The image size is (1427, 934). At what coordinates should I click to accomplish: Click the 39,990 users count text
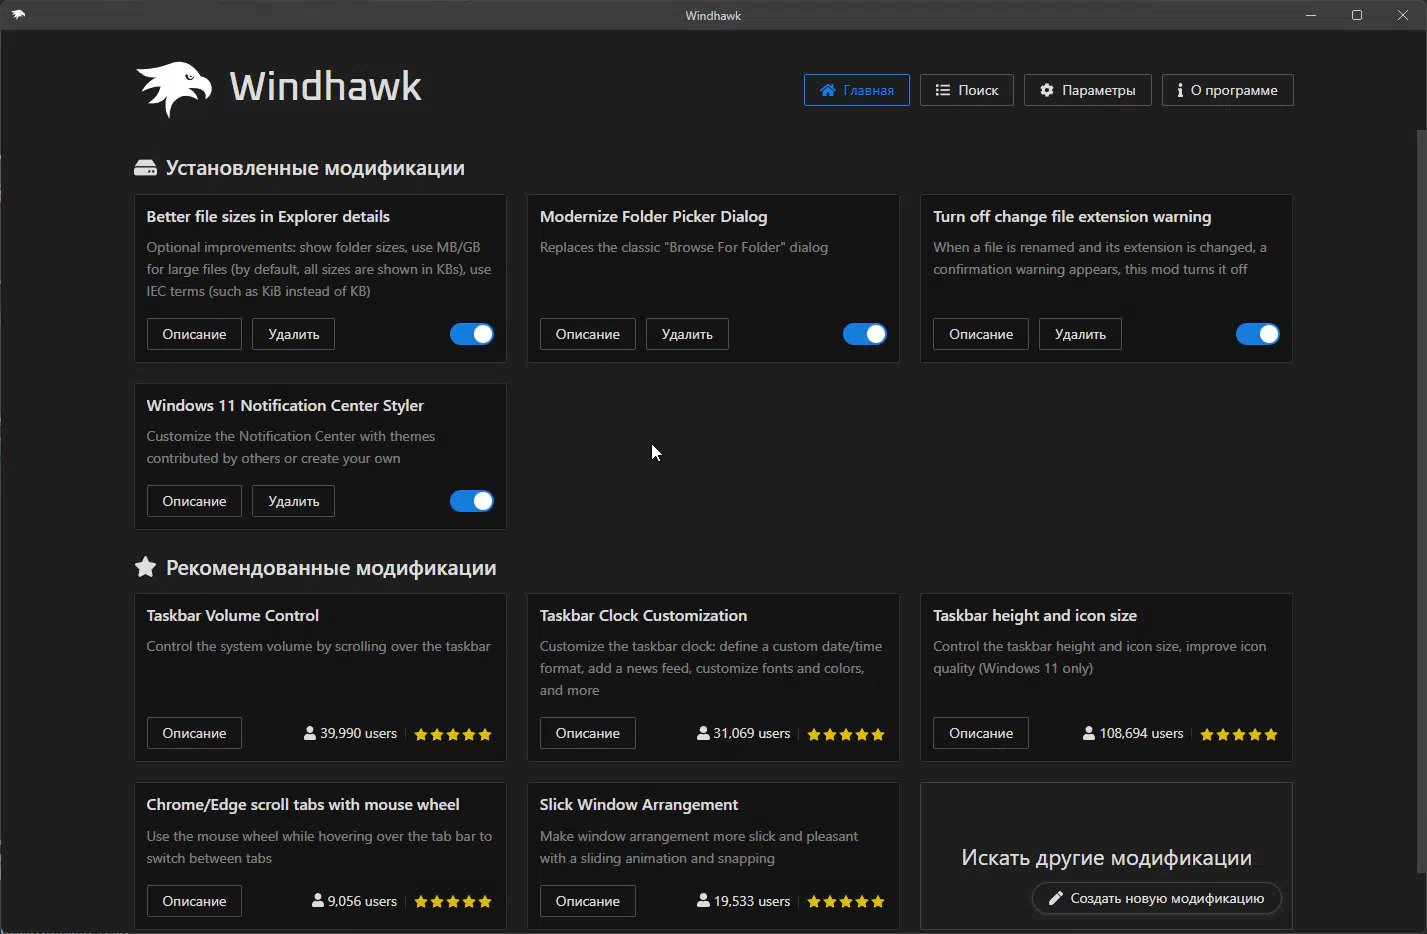coord(358,733)
